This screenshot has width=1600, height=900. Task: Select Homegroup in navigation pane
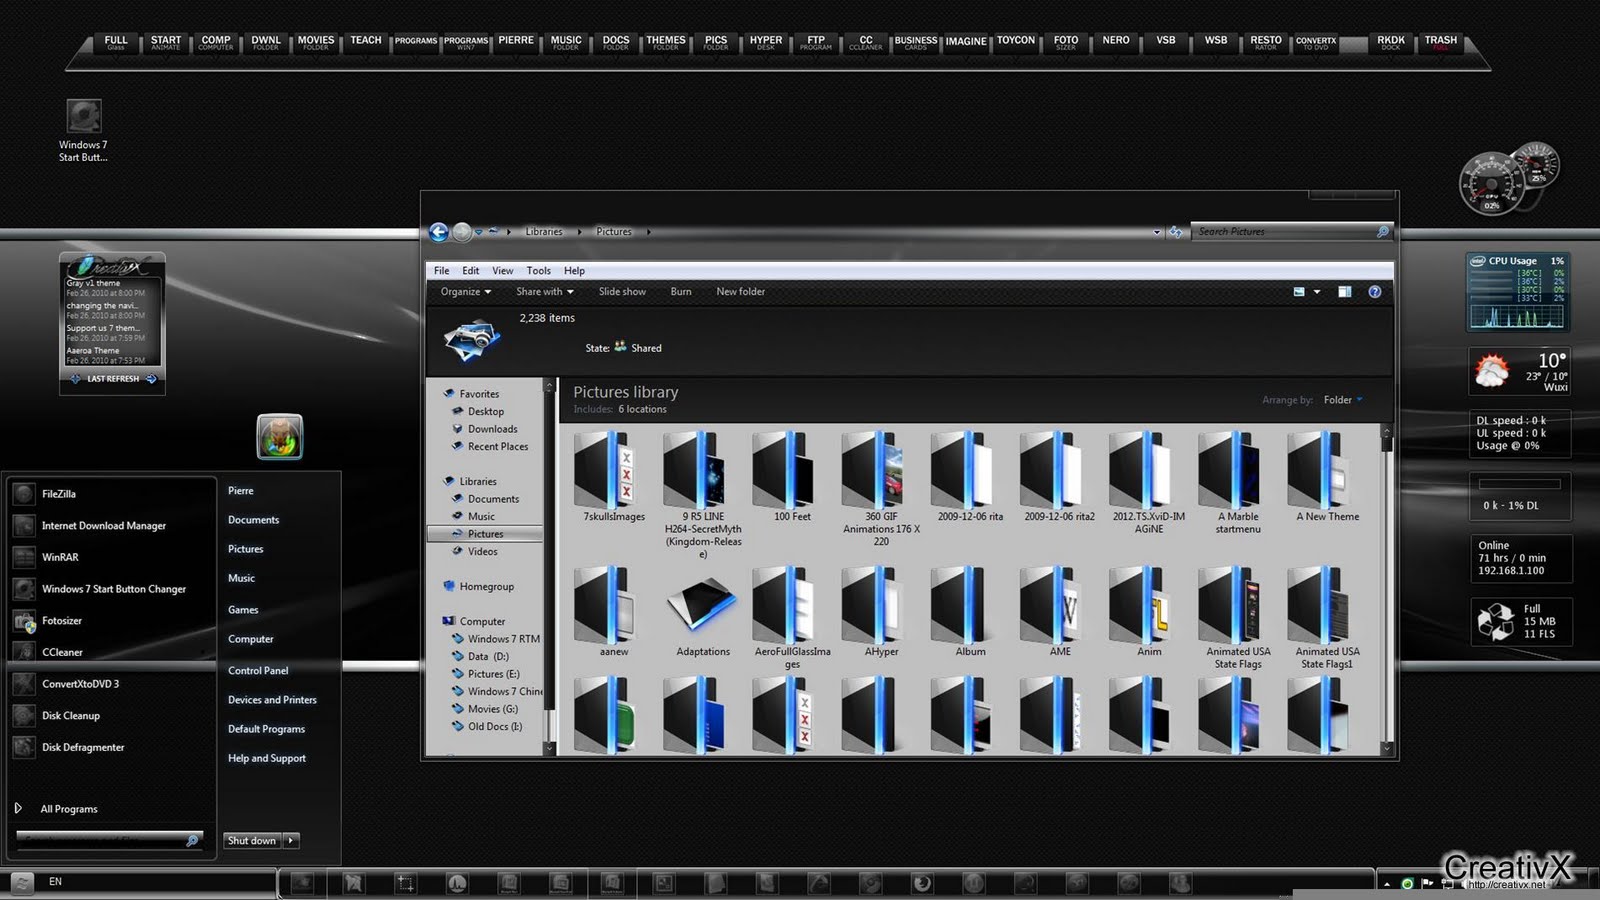click(x=486, y=587)
